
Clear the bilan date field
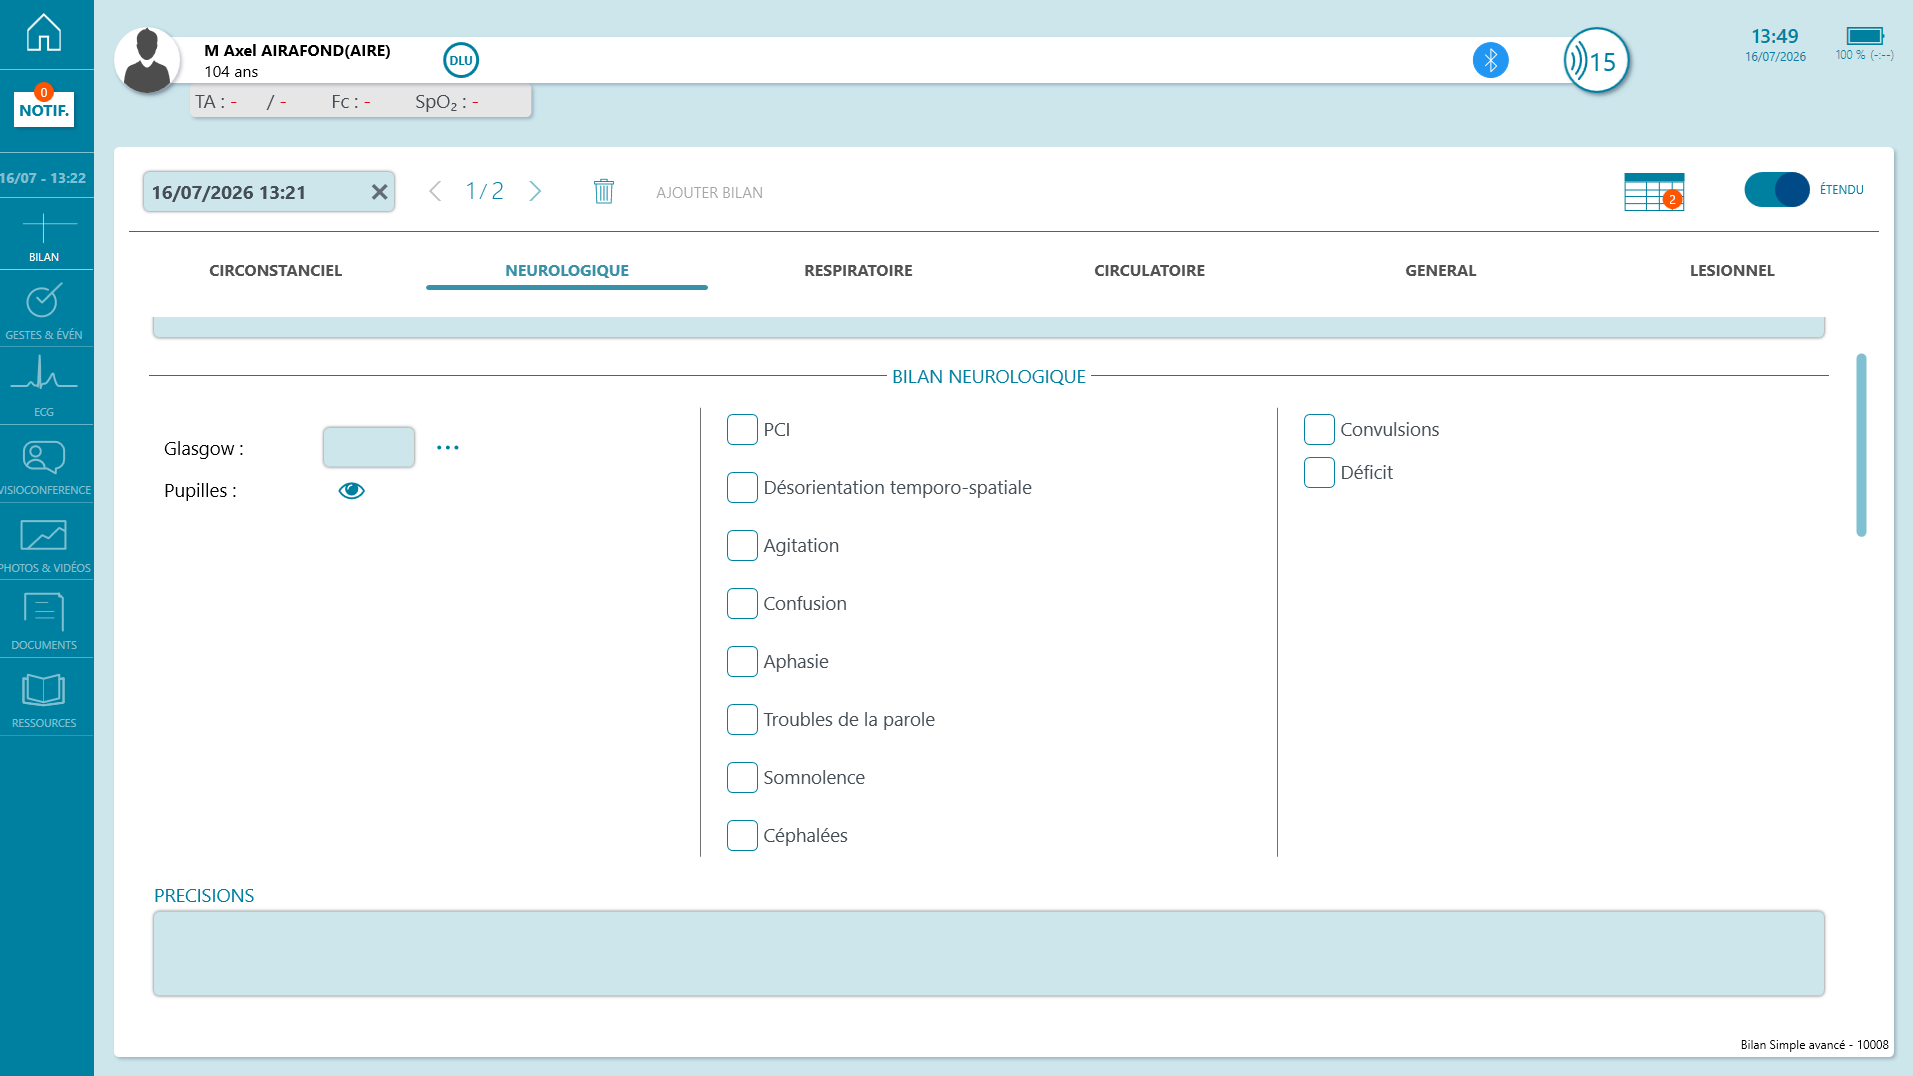[x=379, y=192]
